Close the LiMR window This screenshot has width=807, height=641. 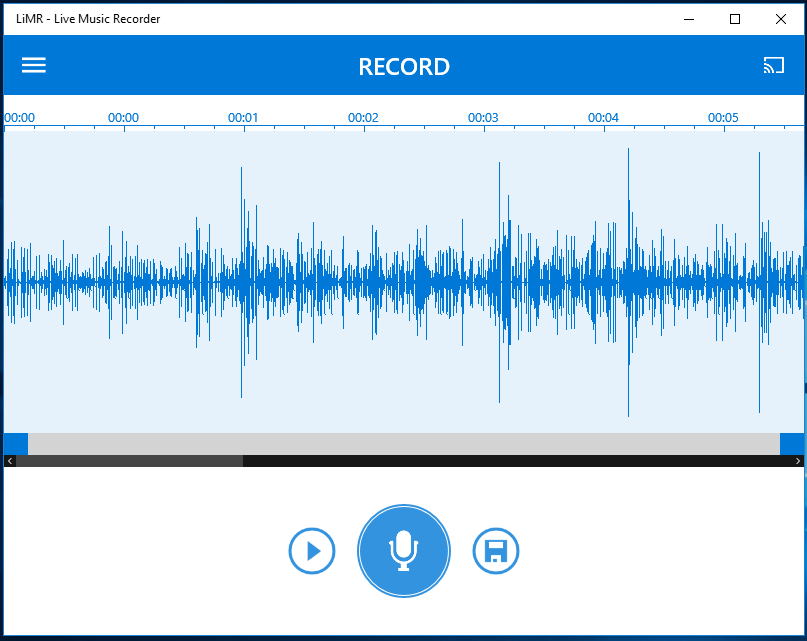click(x=781, y=19)
